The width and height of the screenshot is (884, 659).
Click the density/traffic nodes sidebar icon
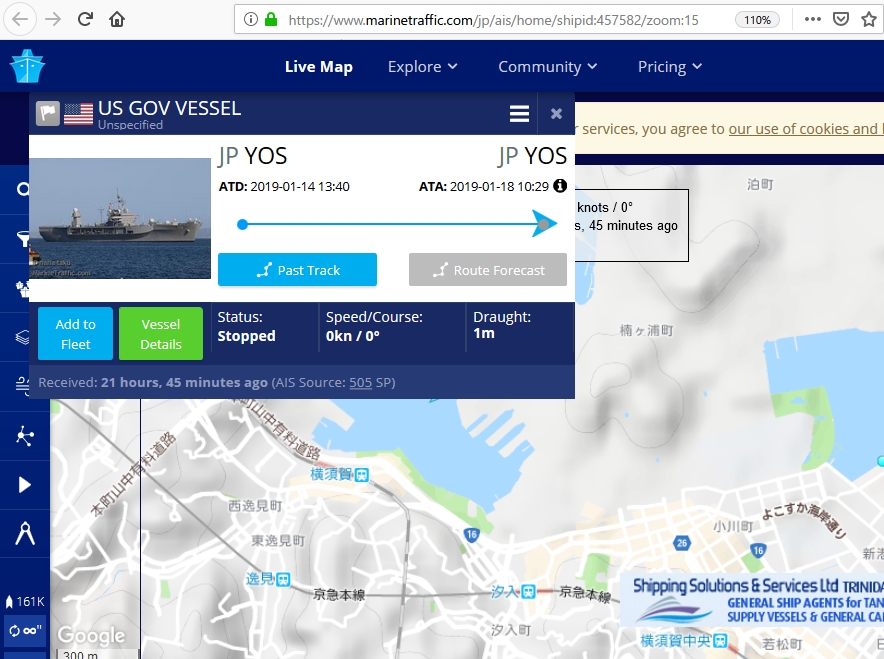click(23, 435)
